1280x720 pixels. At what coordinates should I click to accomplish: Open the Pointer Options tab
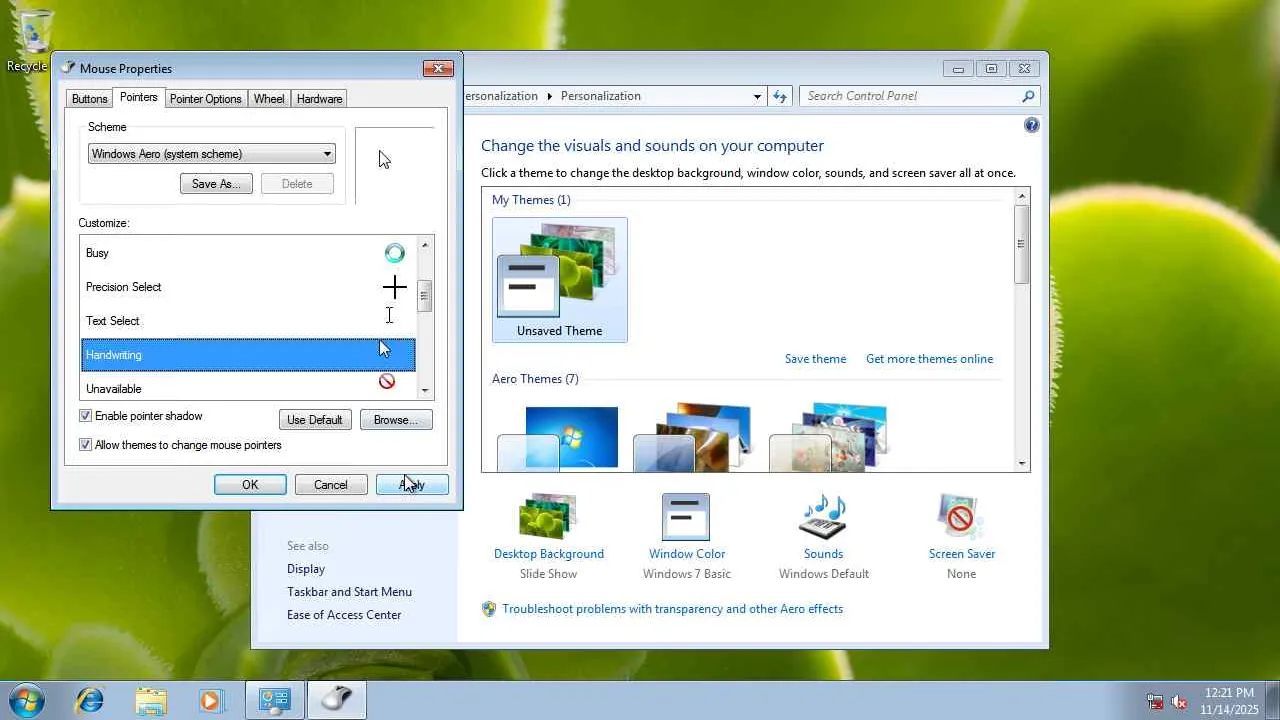click(205, 99)
